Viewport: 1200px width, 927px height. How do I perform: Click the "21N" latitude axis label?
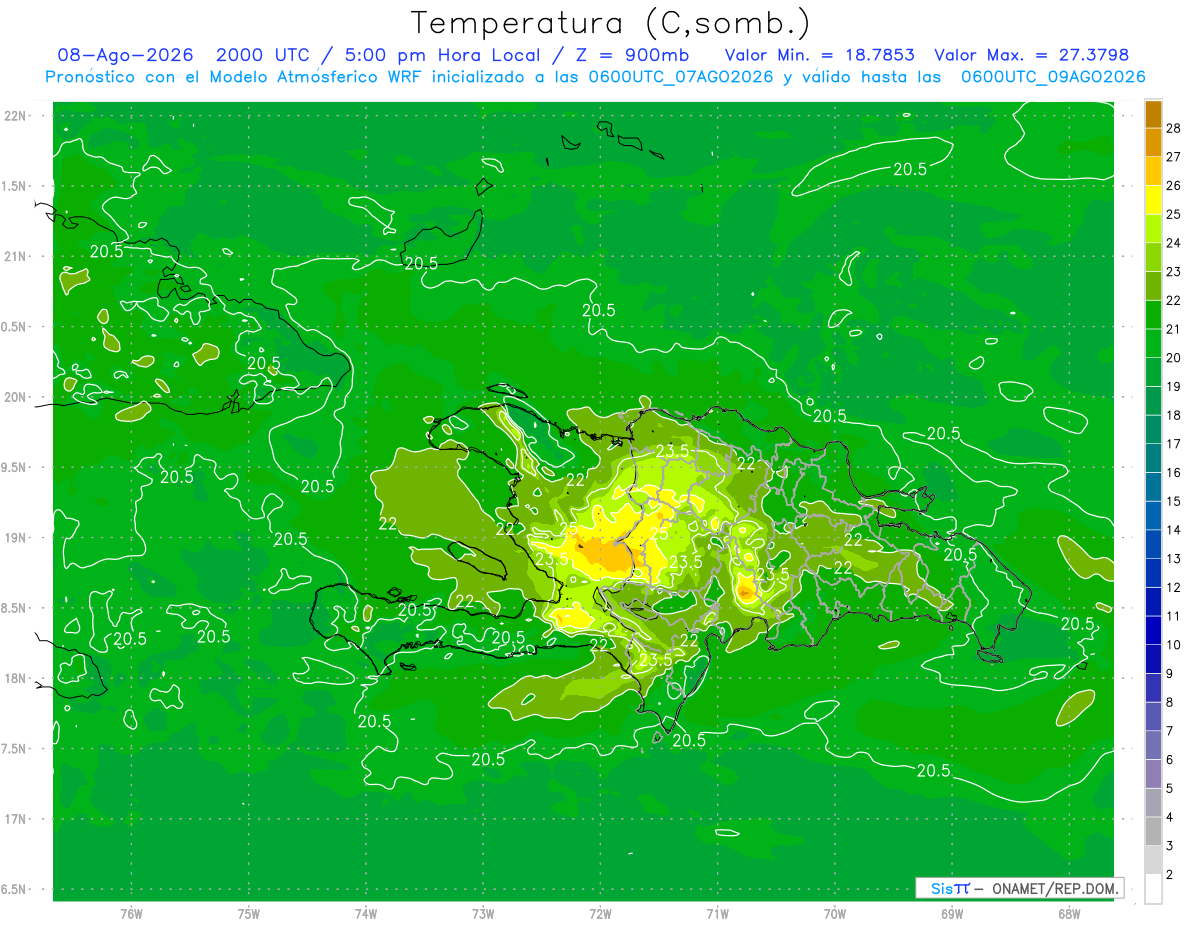click(16, 256)
